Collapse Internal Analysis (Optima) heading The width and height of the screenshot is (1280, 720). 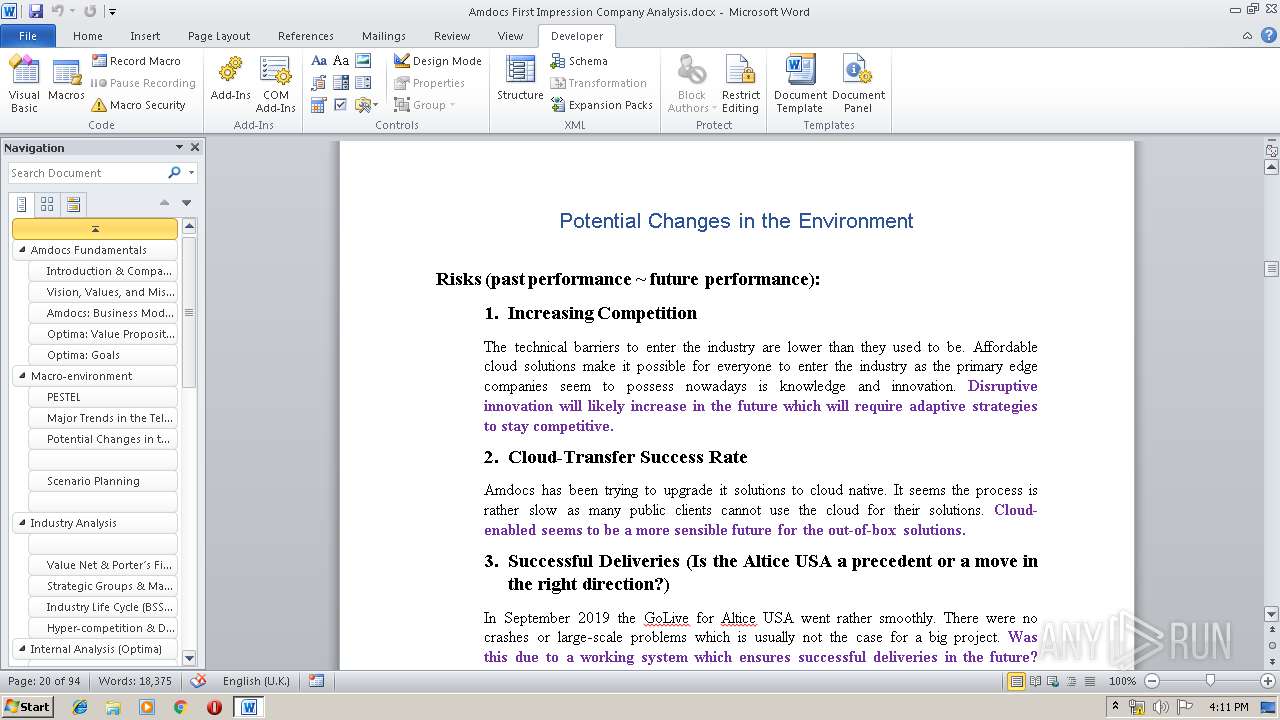pyautogui.click(x=22, y=649)
